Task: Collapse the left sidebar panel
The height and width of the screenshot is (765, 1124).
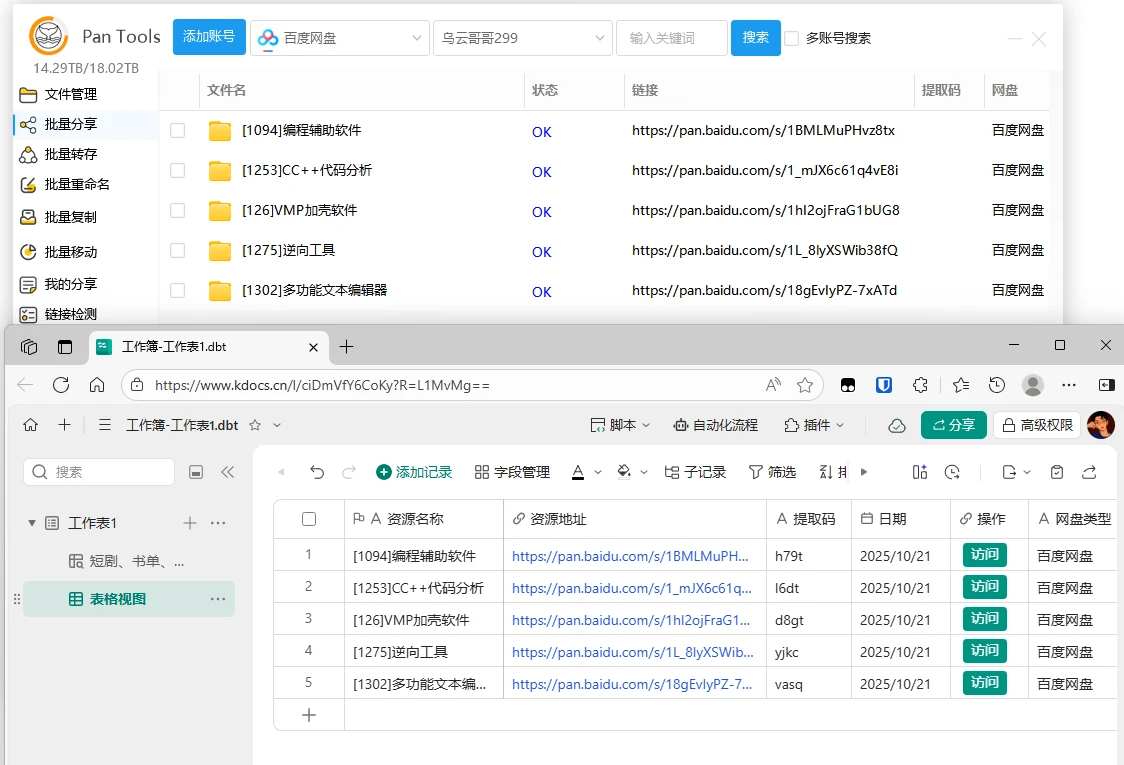Action: tap(227, 472)
